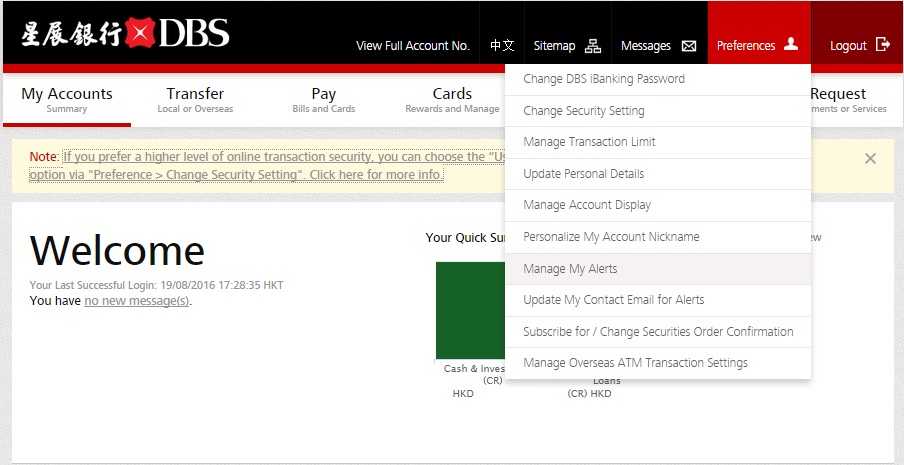Click the Sitemap hierarchy icon

(x=593, y=46)
